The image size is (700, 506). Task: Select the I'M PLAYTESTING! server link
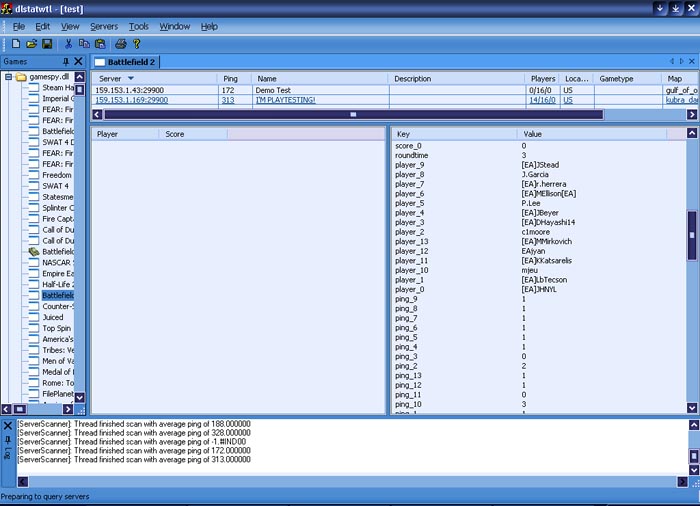coord(285,100)
